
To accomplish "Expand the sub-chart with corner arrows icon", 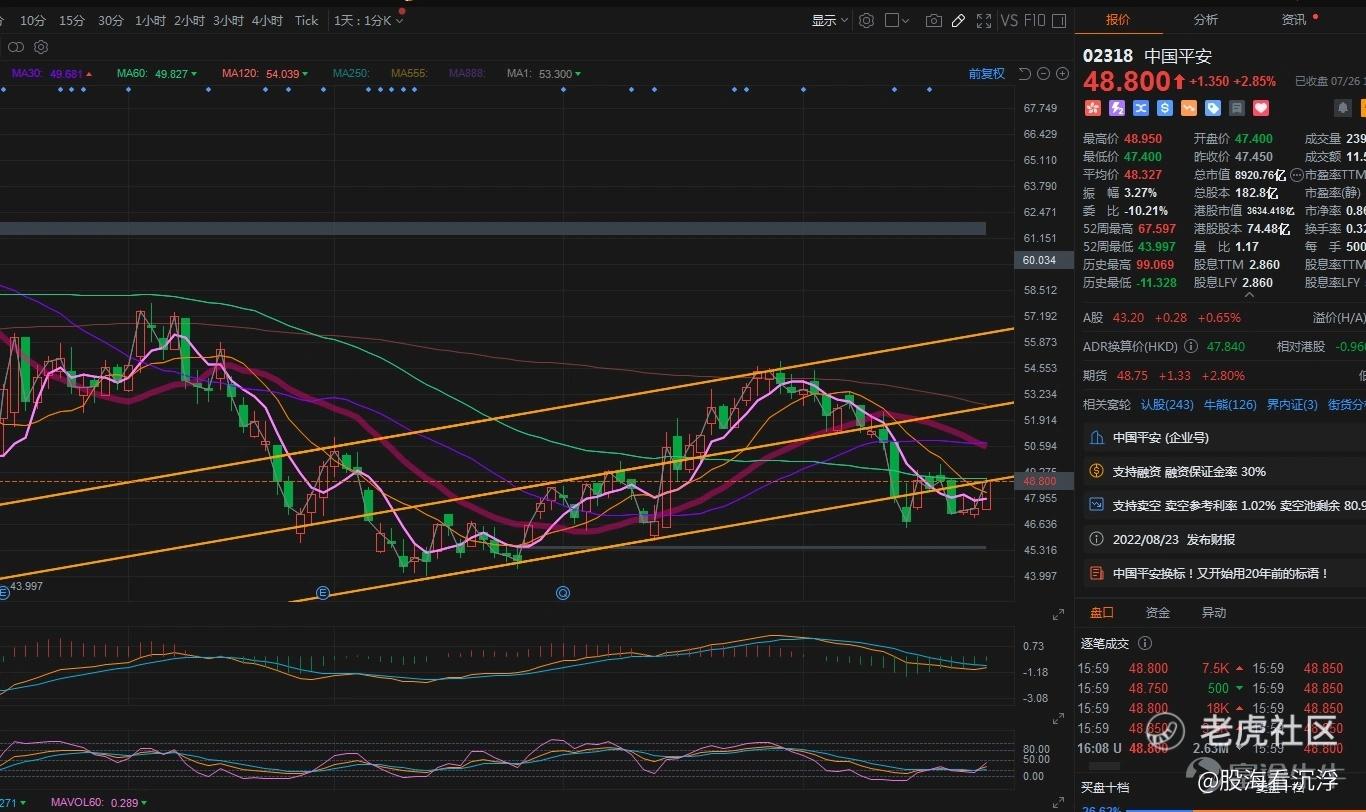I will click(x=1059, y=614).
